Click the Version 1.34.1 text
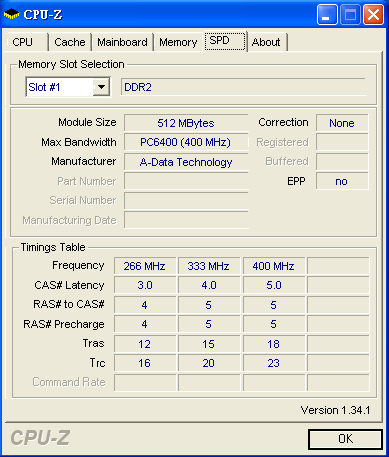This screenshot has width=389, height=457. pyautogui.click(x=335, y=410)
